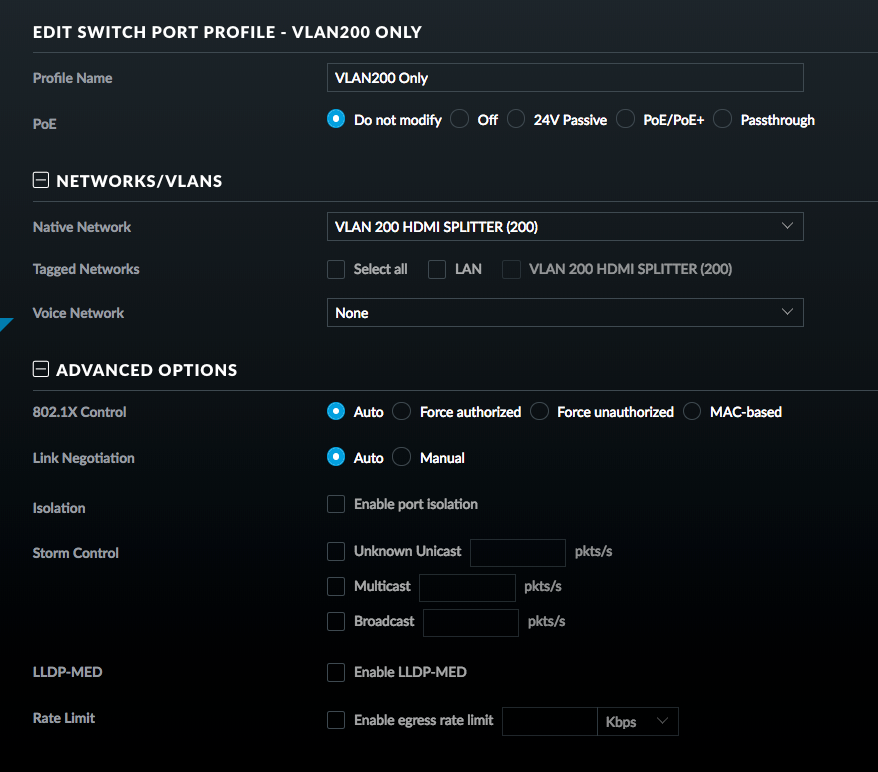This screenshot has width=878, height=772.
Task: Select Passthrough PoE mode
Action: tap(723, 119)
